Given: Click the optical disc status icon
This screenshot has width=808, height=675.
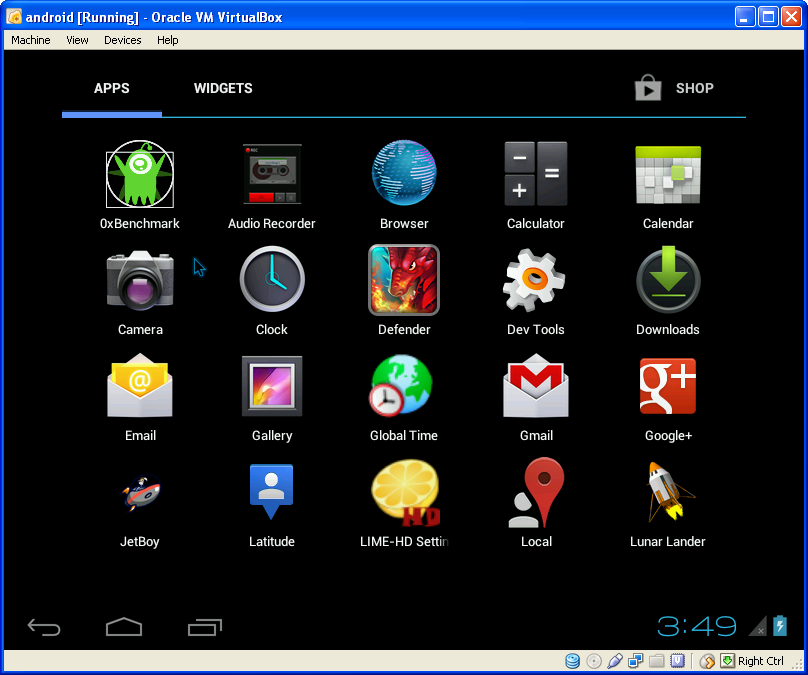Looking at the screenshot, I should pyautogui.click(x=594, y=661).
